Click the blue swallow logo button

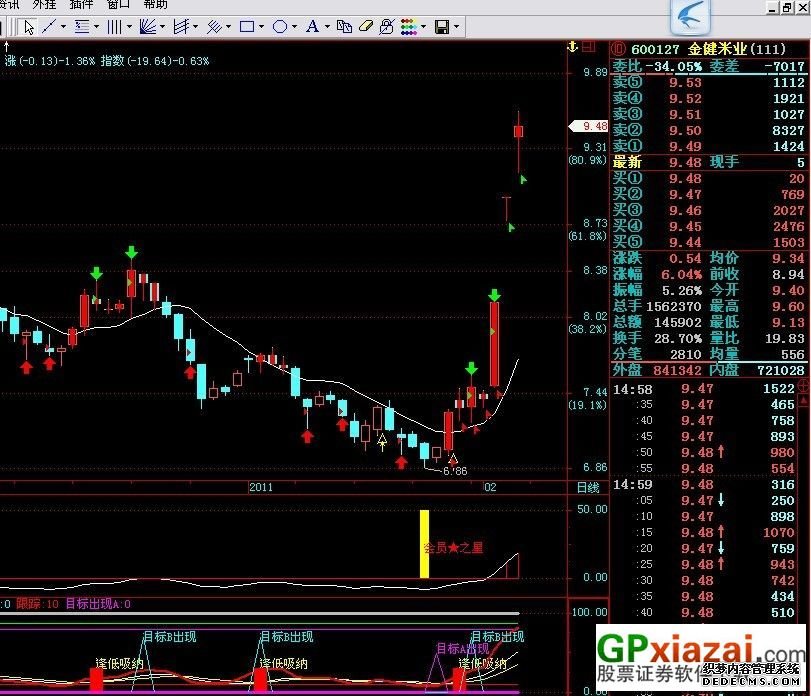pyautogui.click(x=690, y=18)
